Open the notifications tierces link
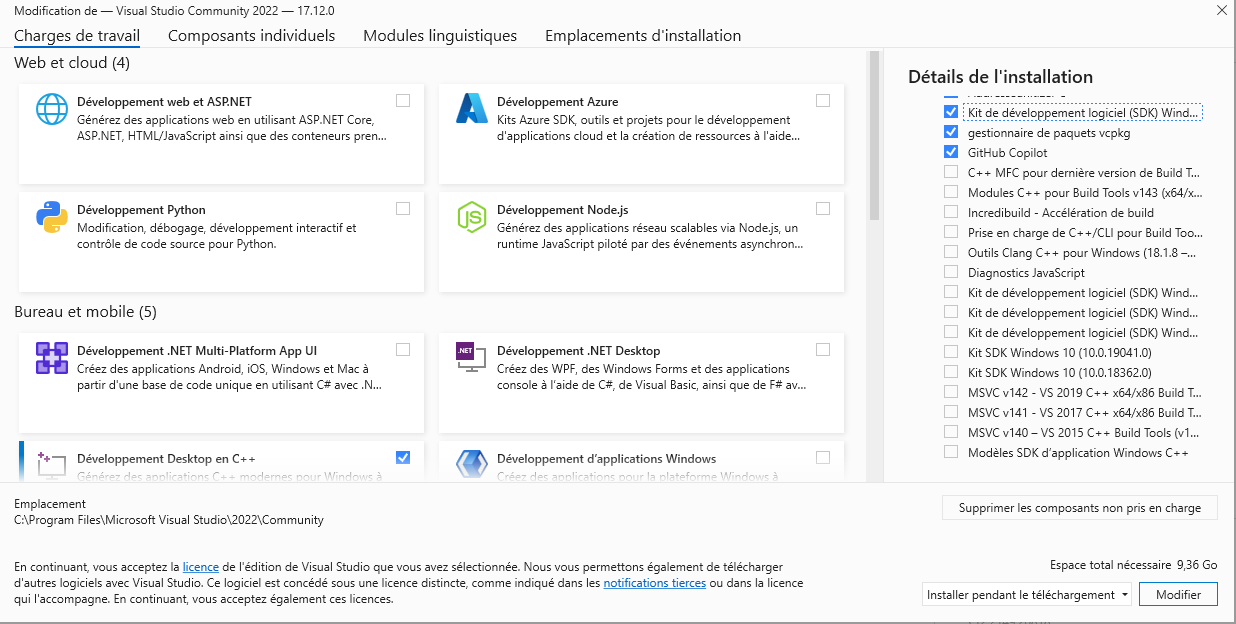 point(654,583)
